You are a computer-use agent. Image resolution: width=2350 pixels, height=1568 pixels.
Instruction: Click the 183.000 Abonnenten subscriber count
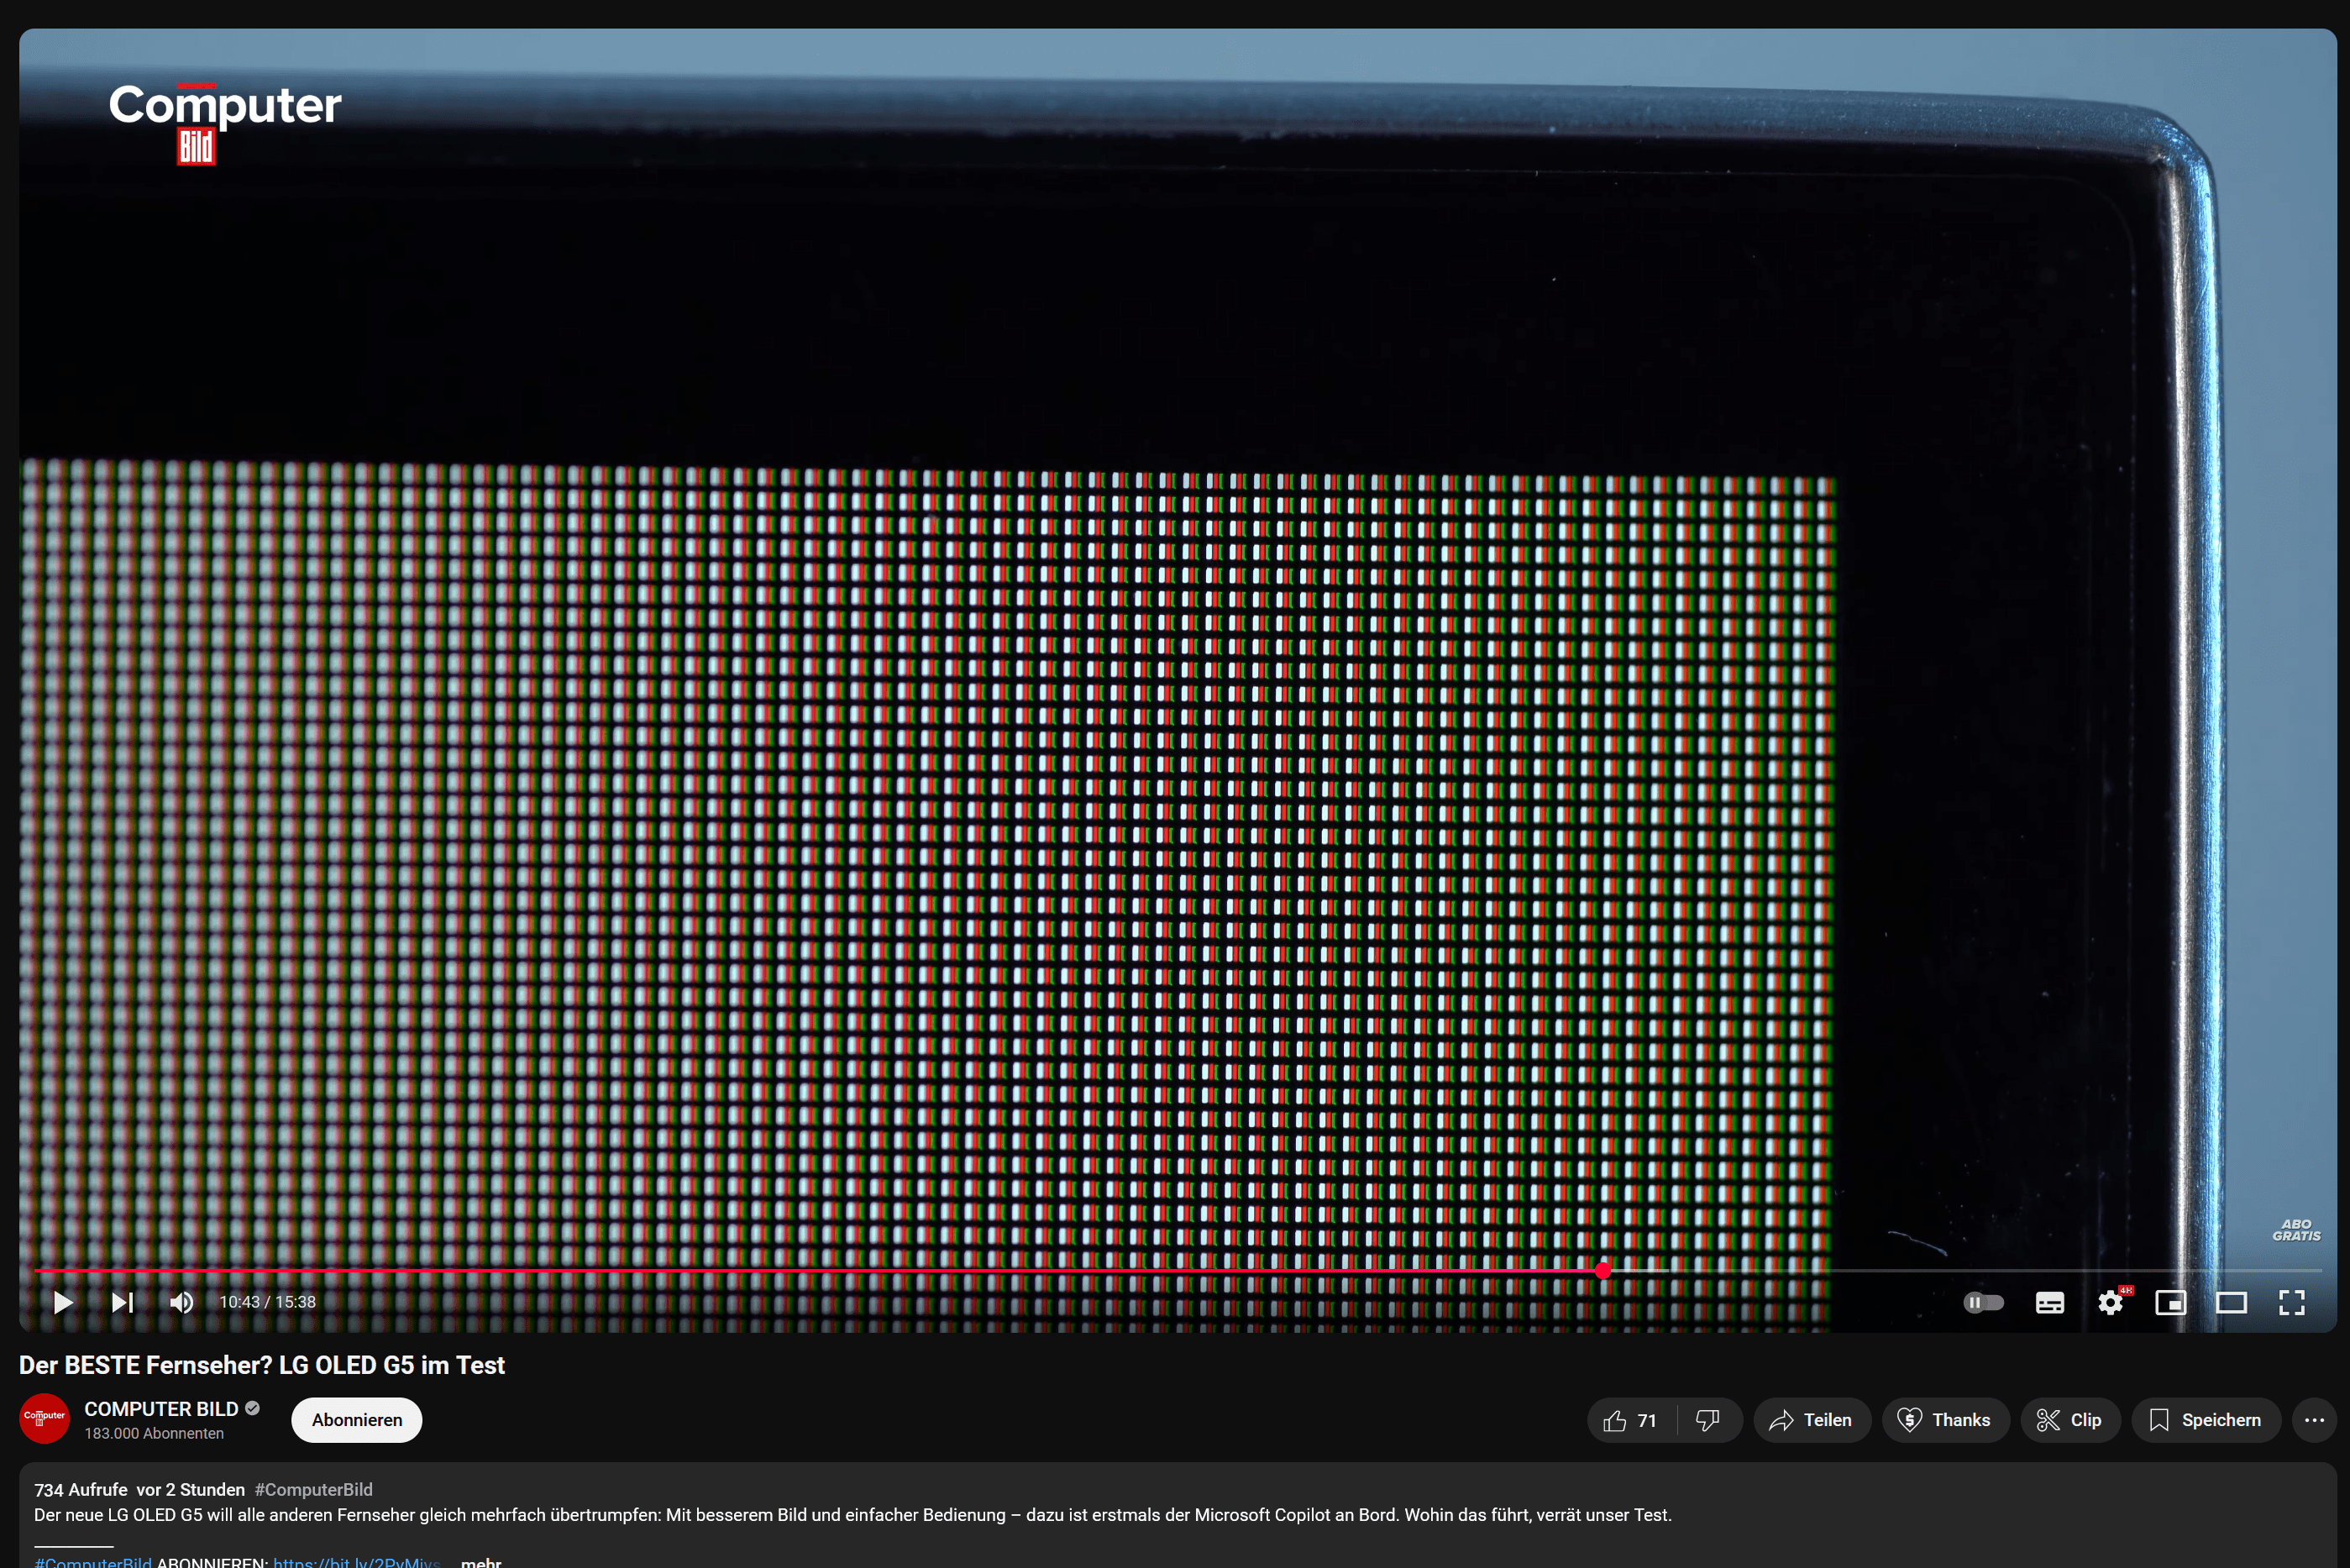[x=154, y=1433]
